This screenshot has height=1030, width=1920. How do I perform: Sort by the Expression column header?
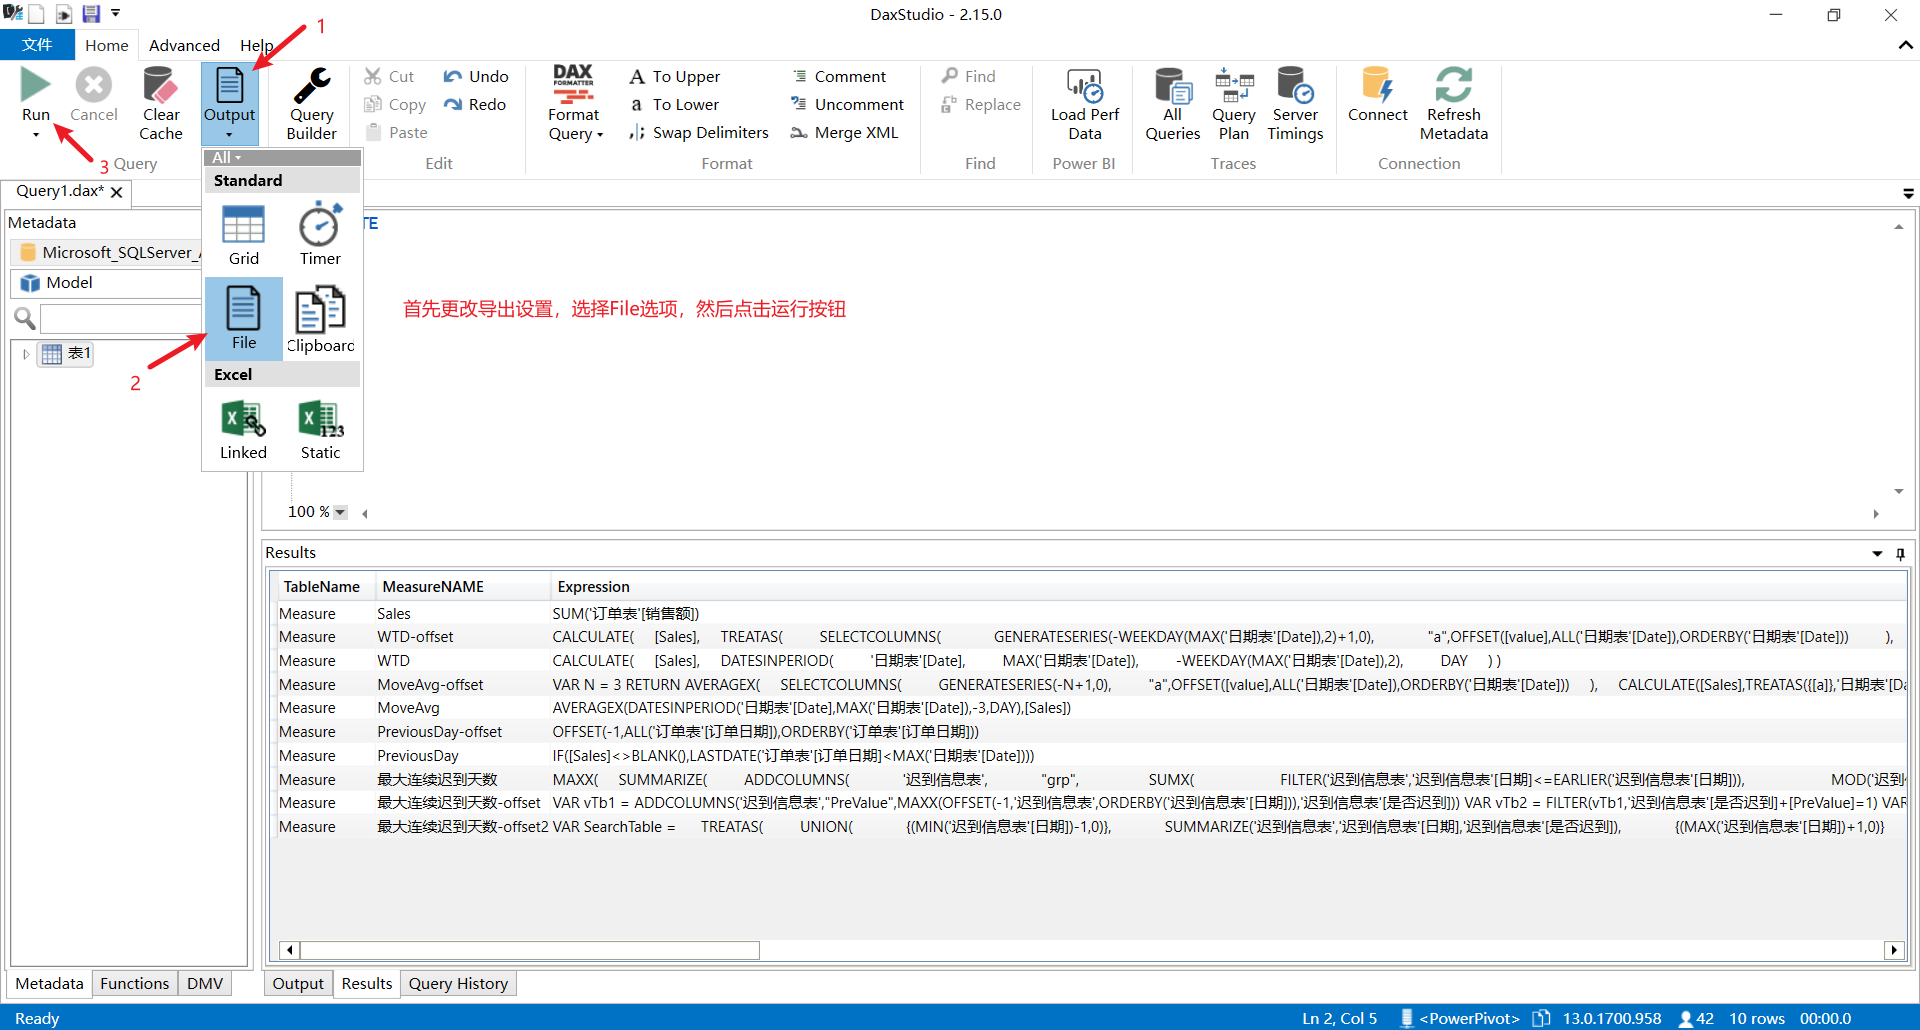[x=1228, y=587]
